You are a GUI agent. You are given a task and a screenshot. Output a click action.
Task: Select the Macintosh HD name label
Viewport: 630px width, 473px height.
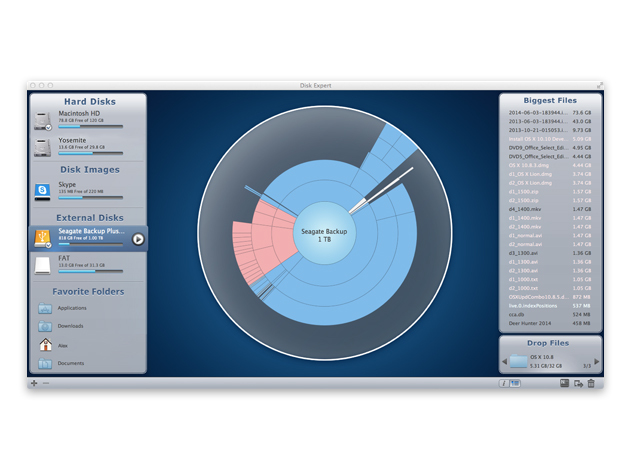click(79, 114)
